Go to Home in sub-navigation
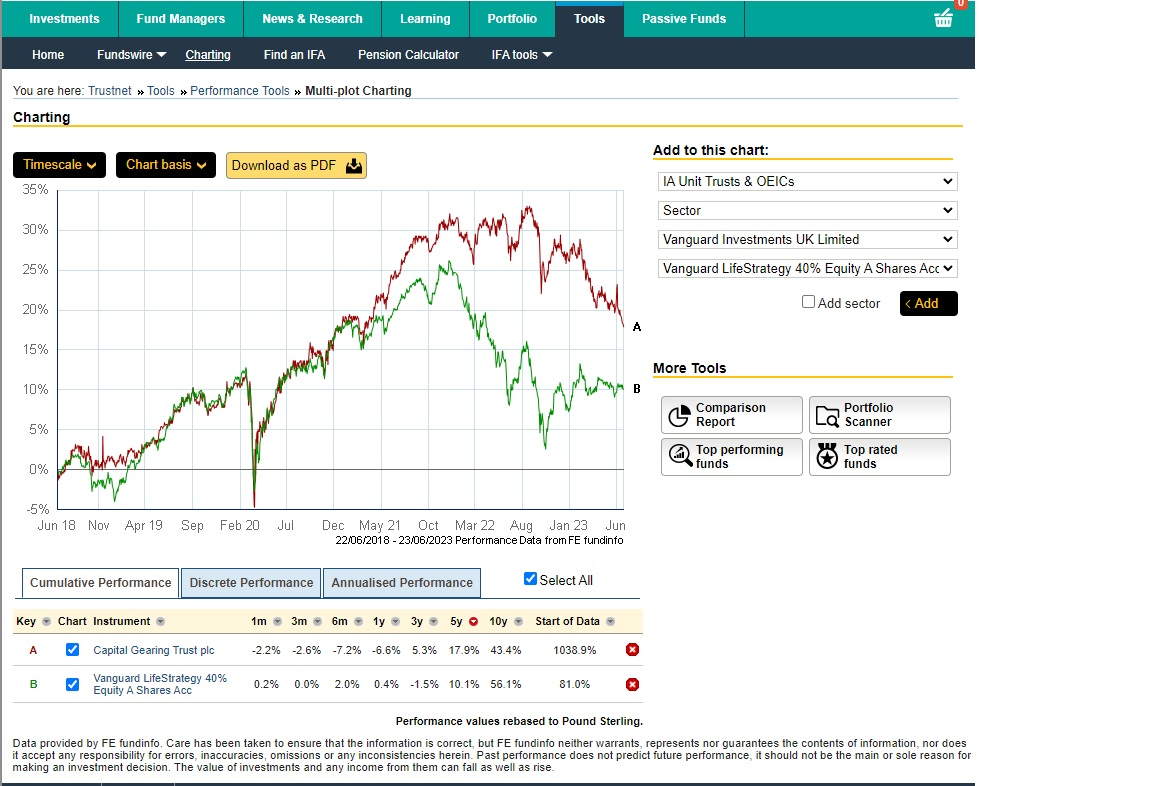1152x786 pixels. click(48, 54)
